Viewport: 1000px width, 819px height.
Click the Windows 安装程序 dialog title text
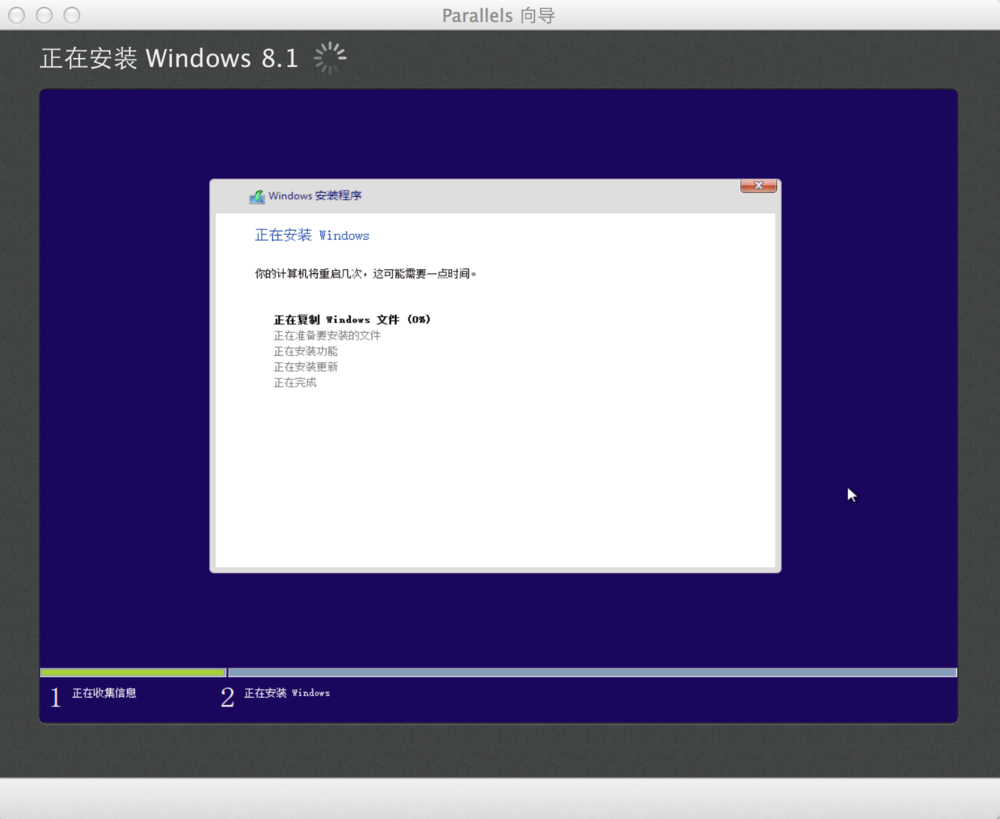315,196
